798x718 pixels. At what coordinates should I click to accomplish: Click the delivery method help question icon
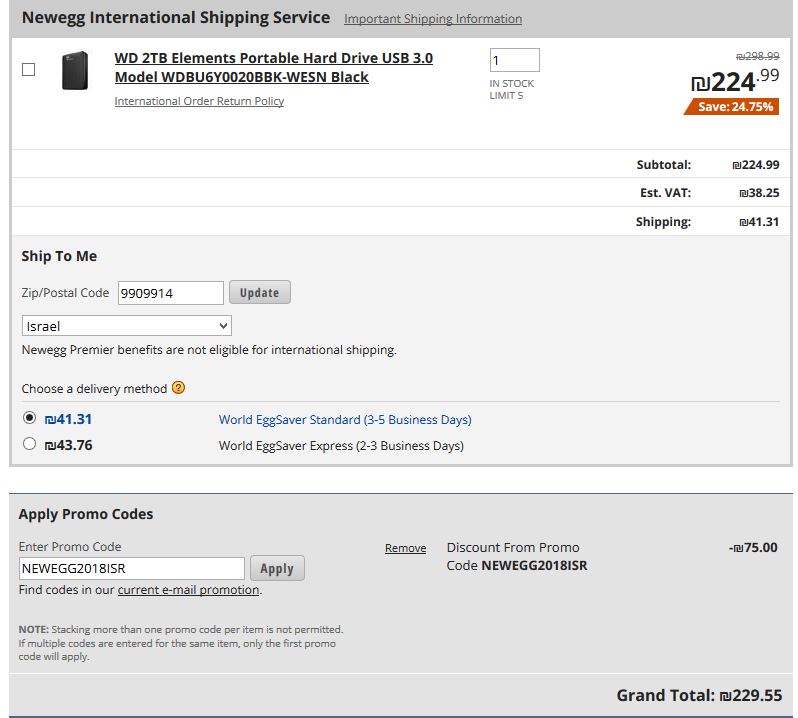click(179, 388)
